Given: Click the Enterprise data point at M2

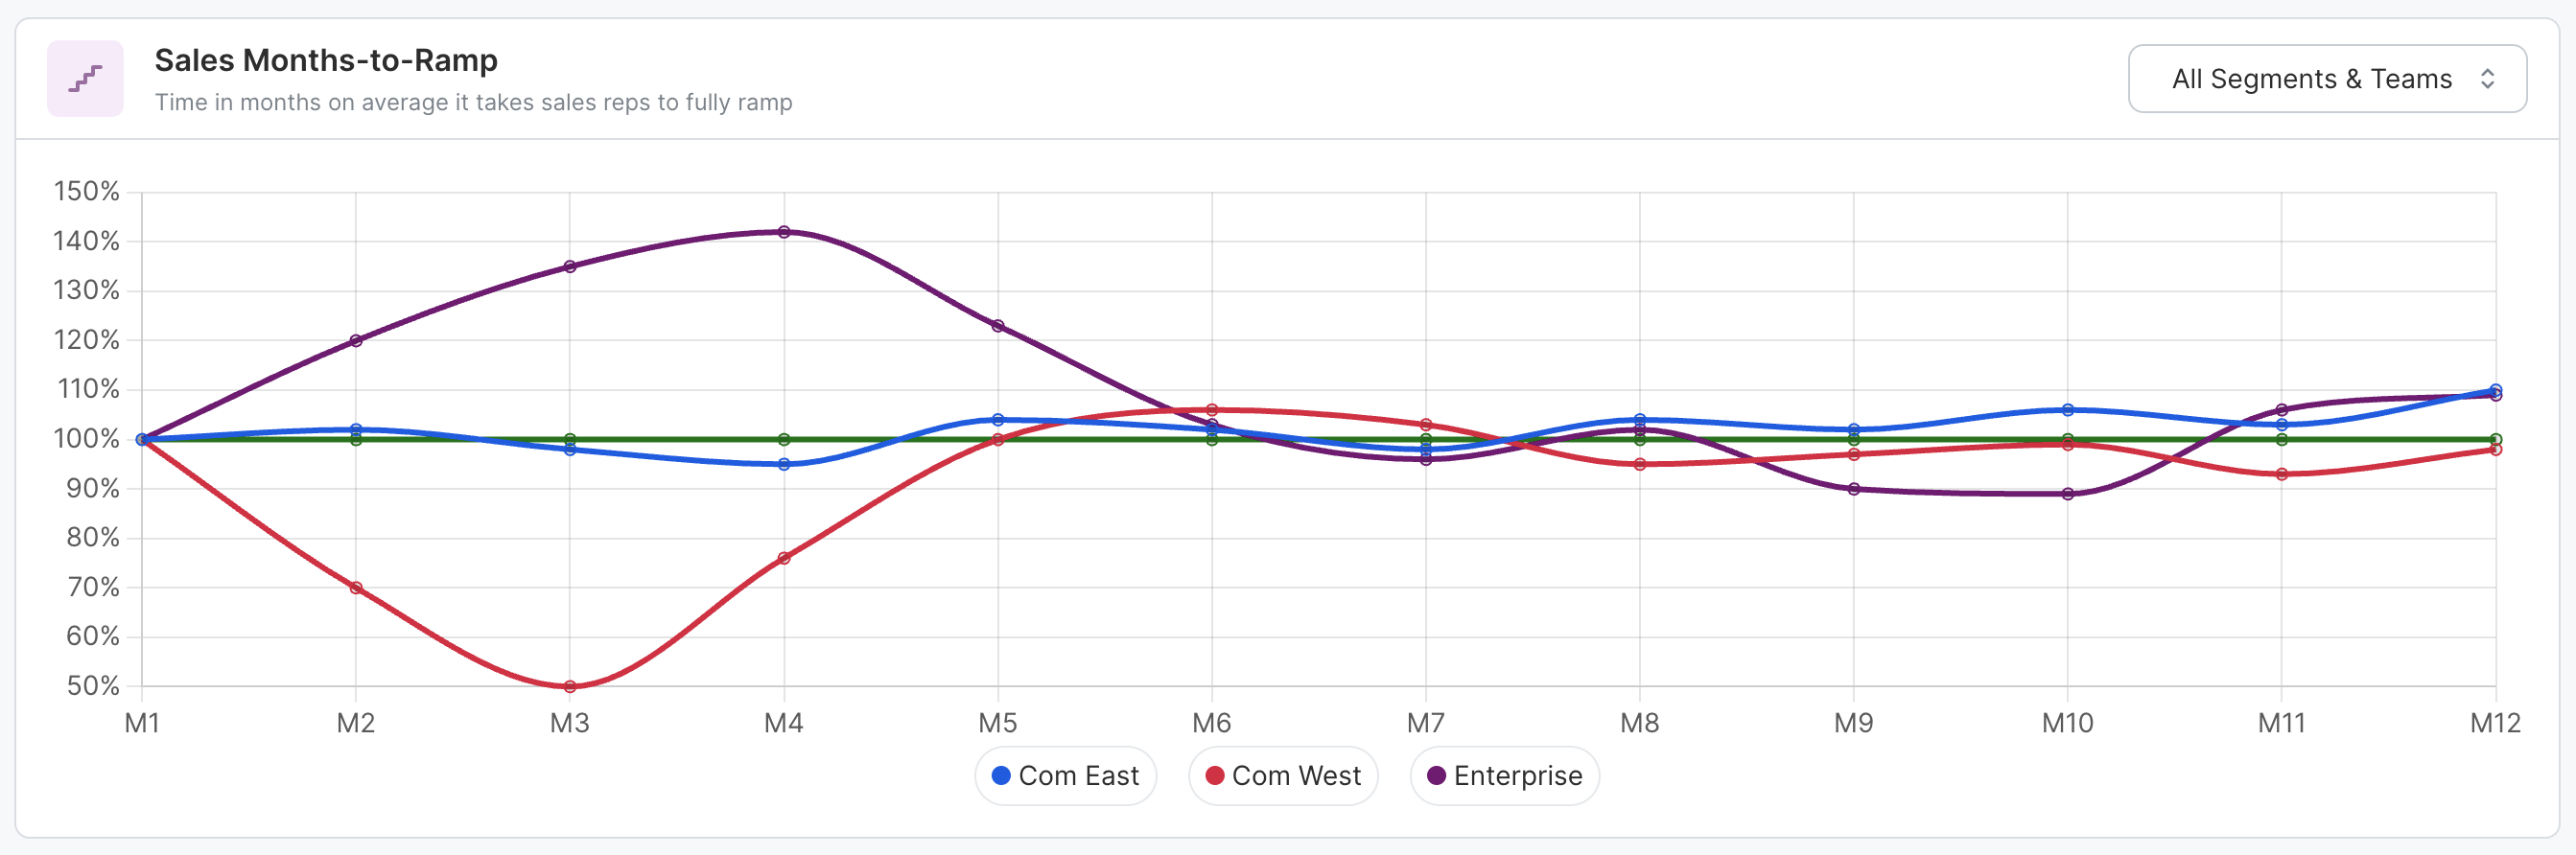Looking at the screenshot, I should tap(356, 341).
